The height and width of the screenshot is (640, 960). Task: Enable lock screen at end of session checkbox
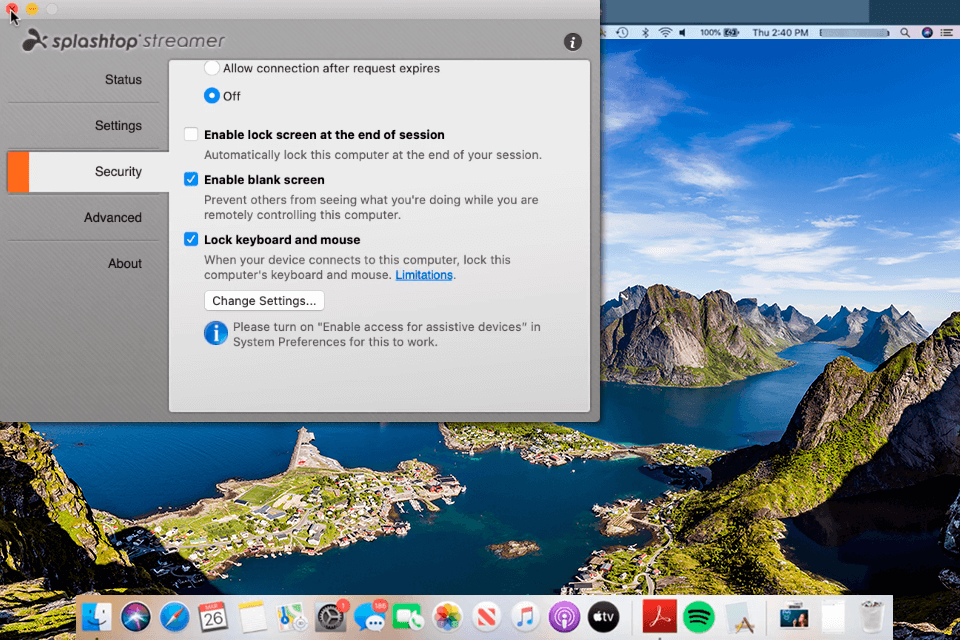click(x=191, y=134)
